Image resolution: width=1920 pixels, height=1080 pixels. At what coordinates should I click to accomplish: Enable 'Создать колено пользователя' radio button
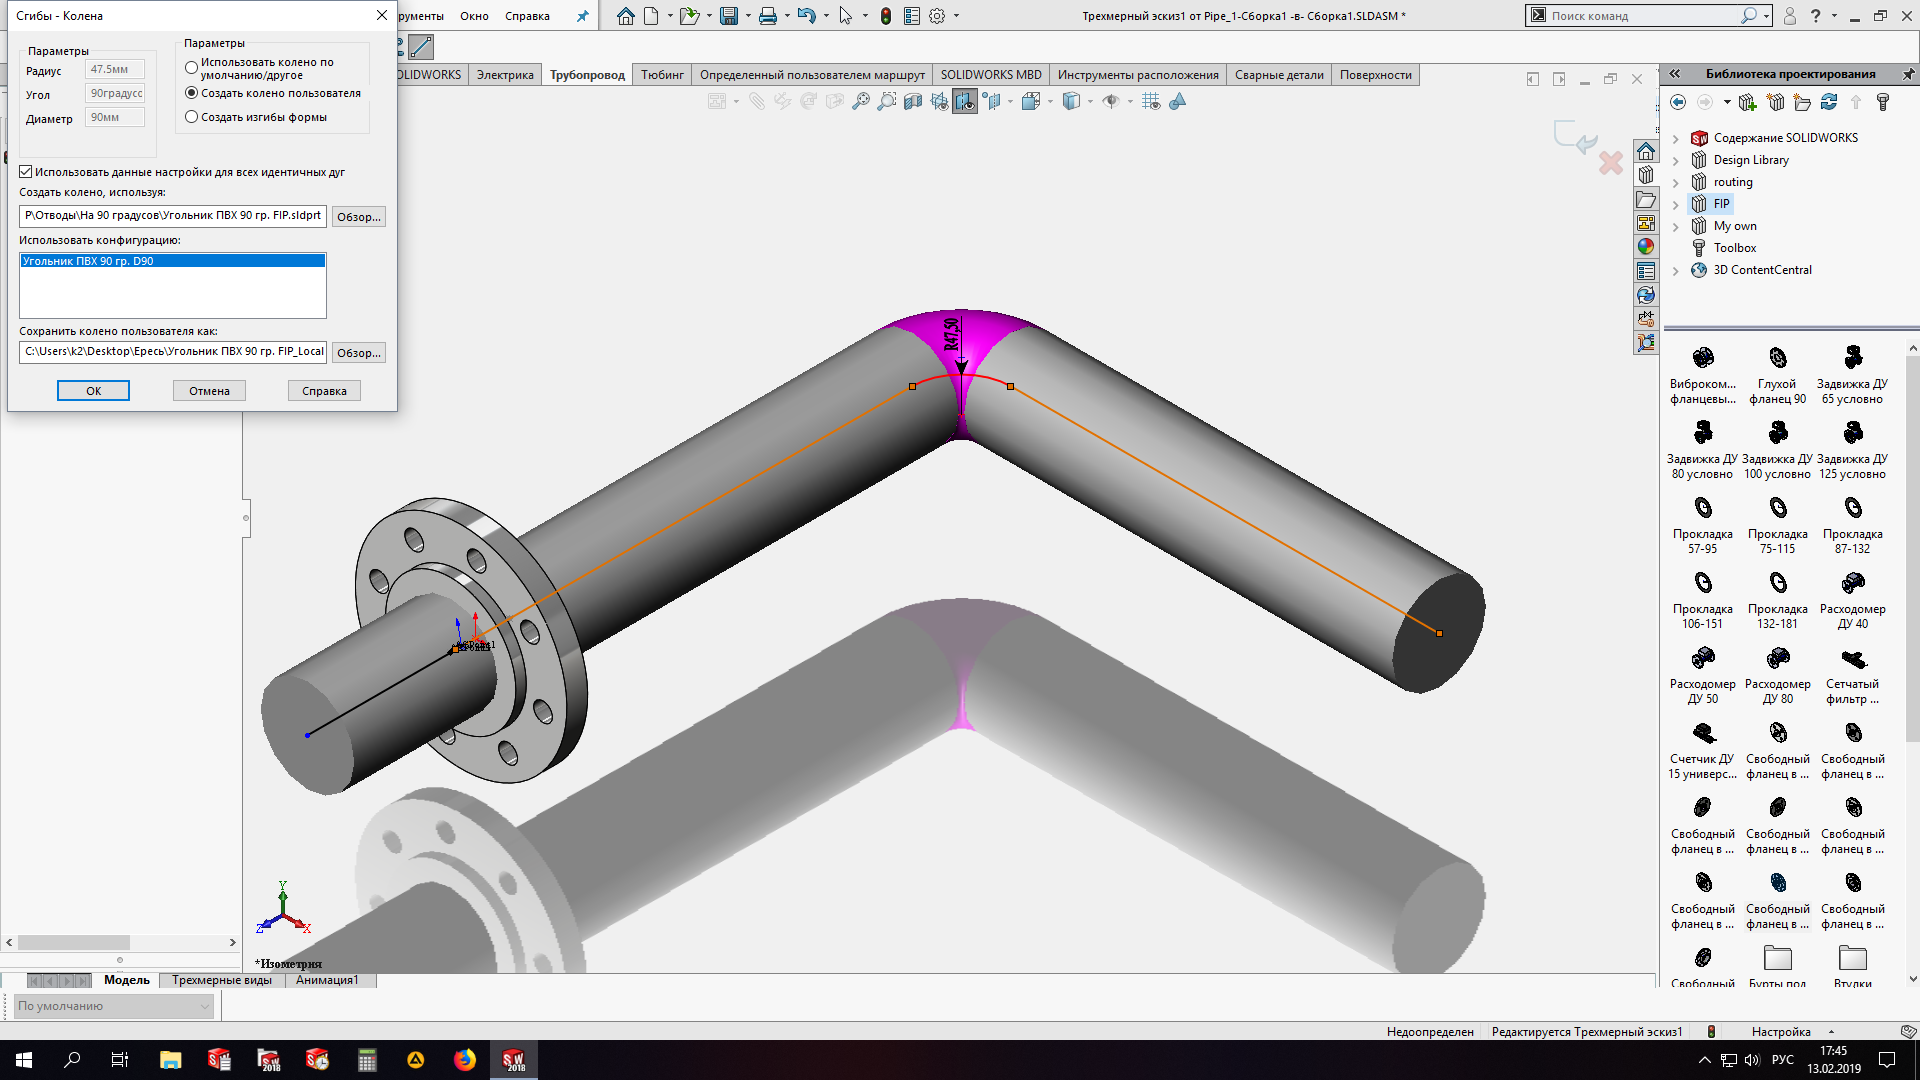click(x=191, y=92)
